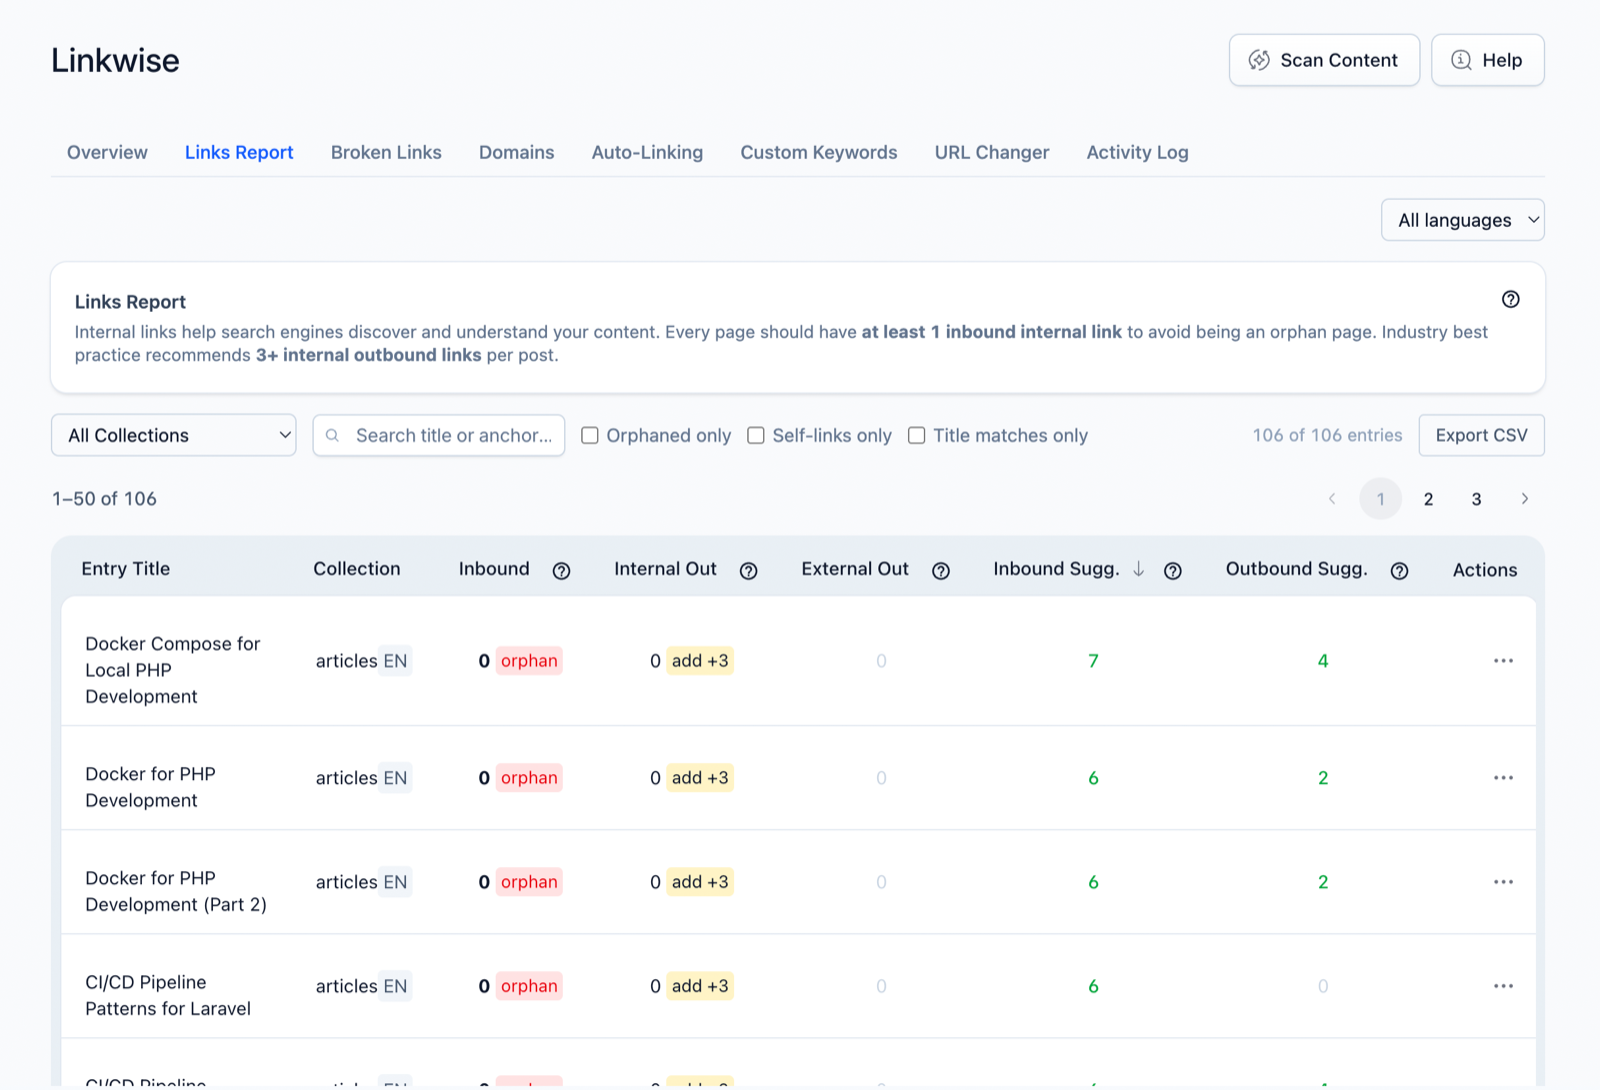Image resolution: width=1600 pixels, height=1090 pixels.
Task: Open the Domains tab
Action: tap(516, 152)
